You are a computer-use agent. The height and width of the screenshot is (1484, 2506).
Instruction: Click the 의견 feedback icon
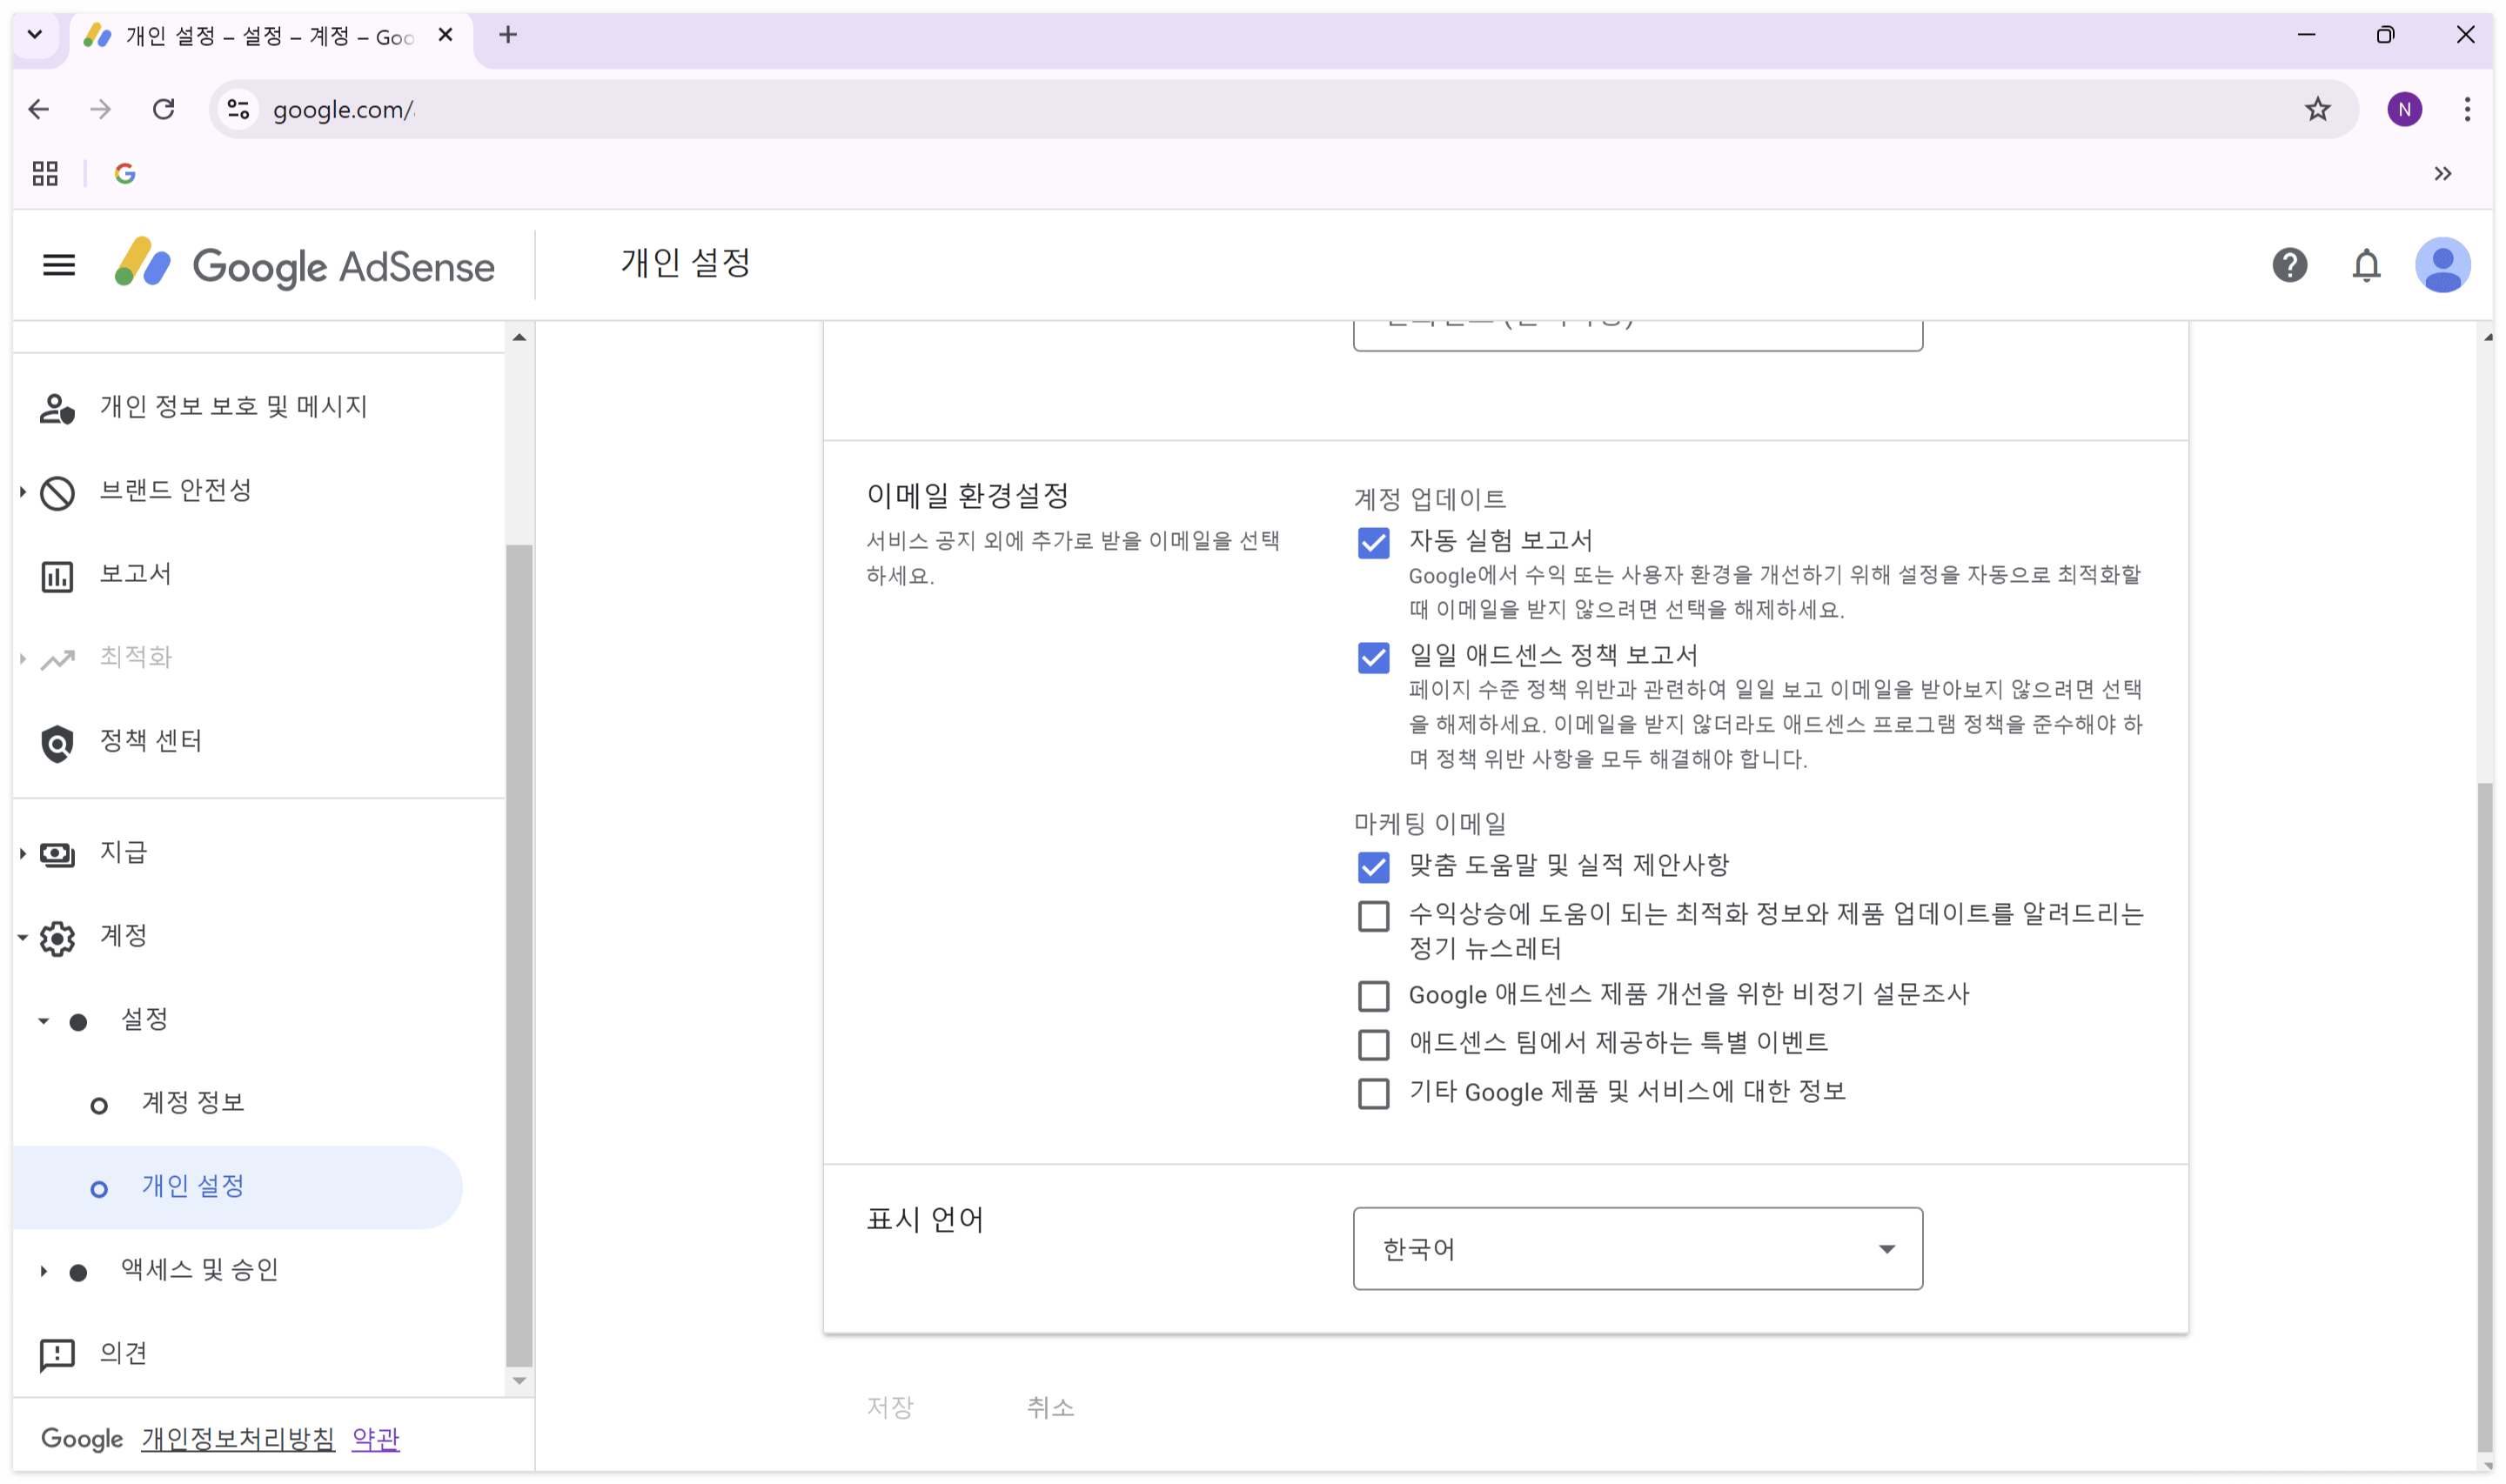(57, 1354)
